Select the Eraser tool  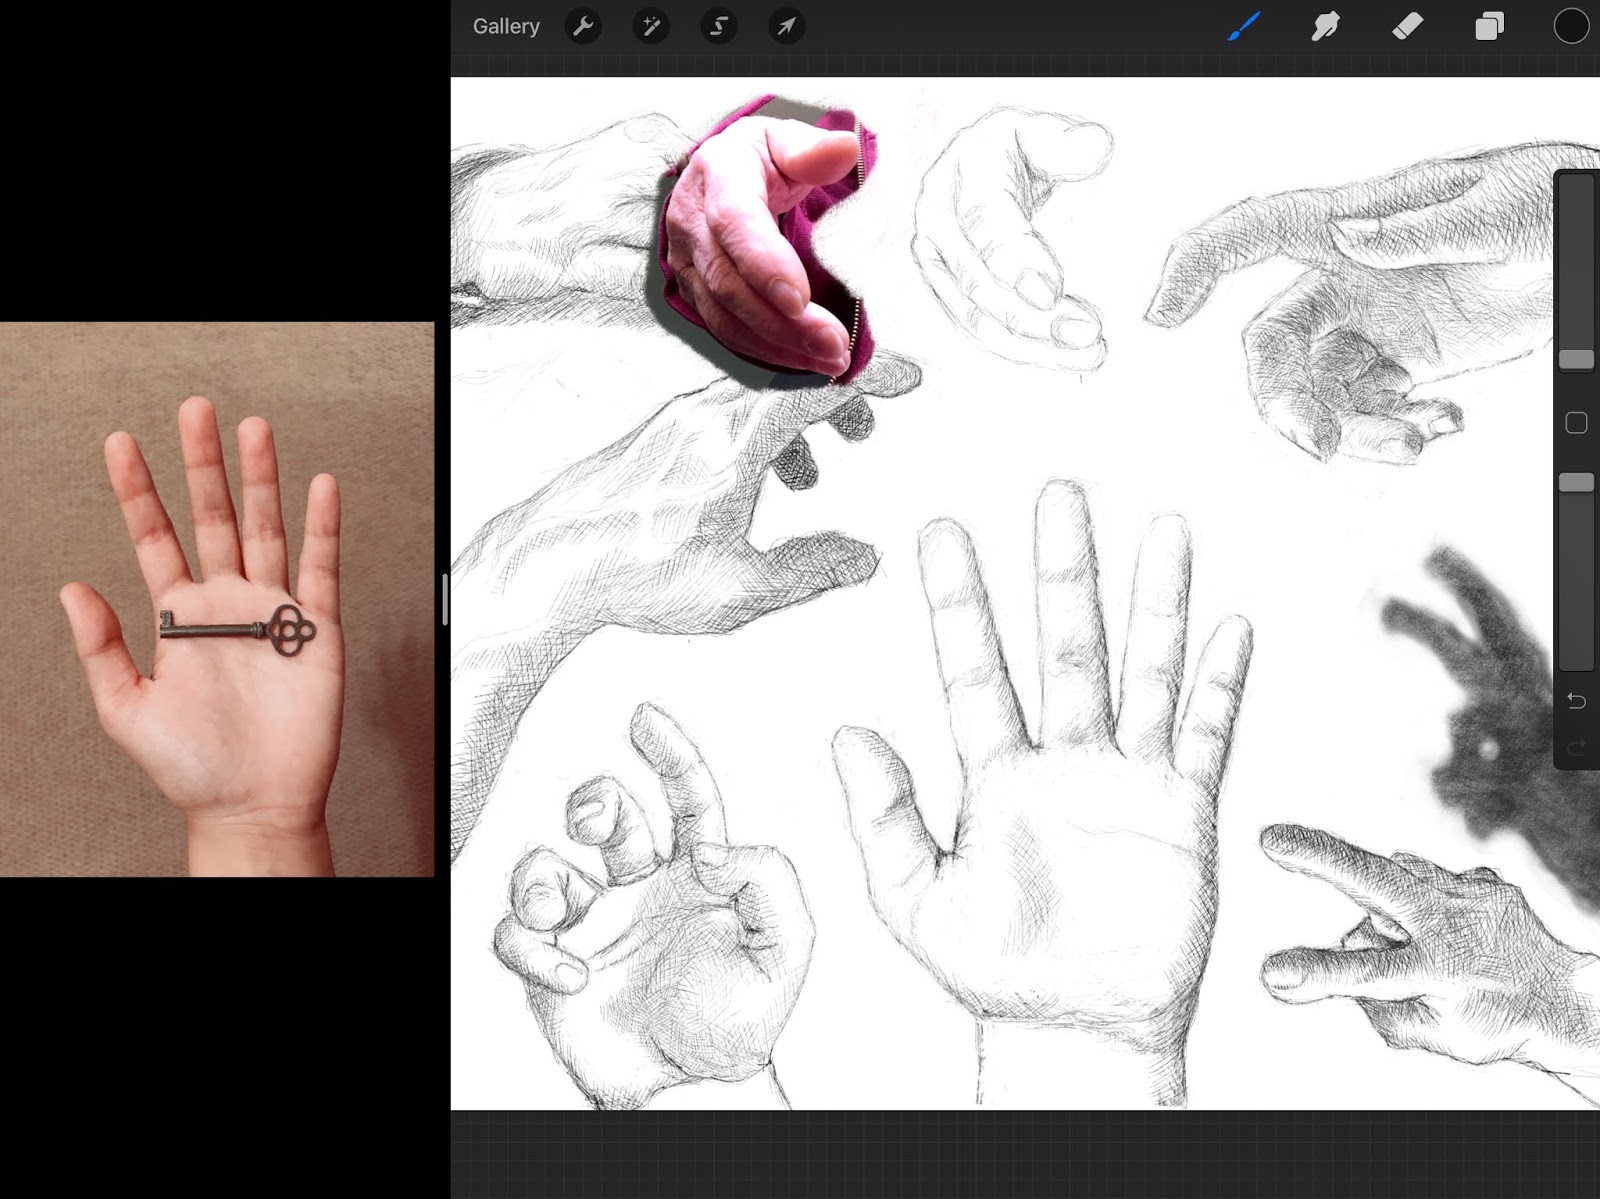[1407, 27]
